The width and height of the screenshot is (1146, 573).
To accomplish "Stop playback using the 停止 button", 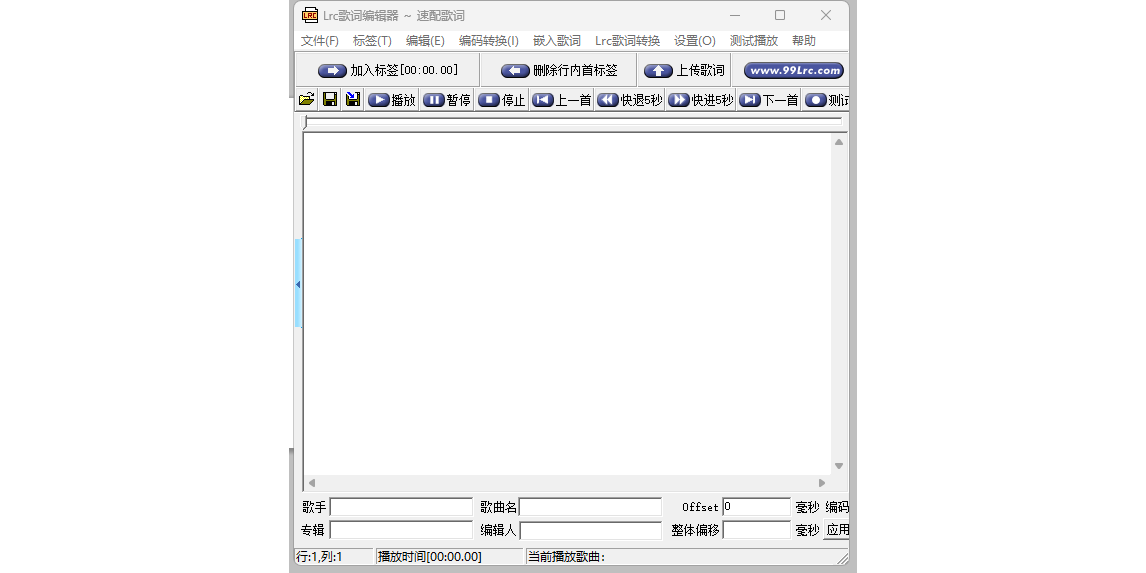I will (x=502, y=100).
